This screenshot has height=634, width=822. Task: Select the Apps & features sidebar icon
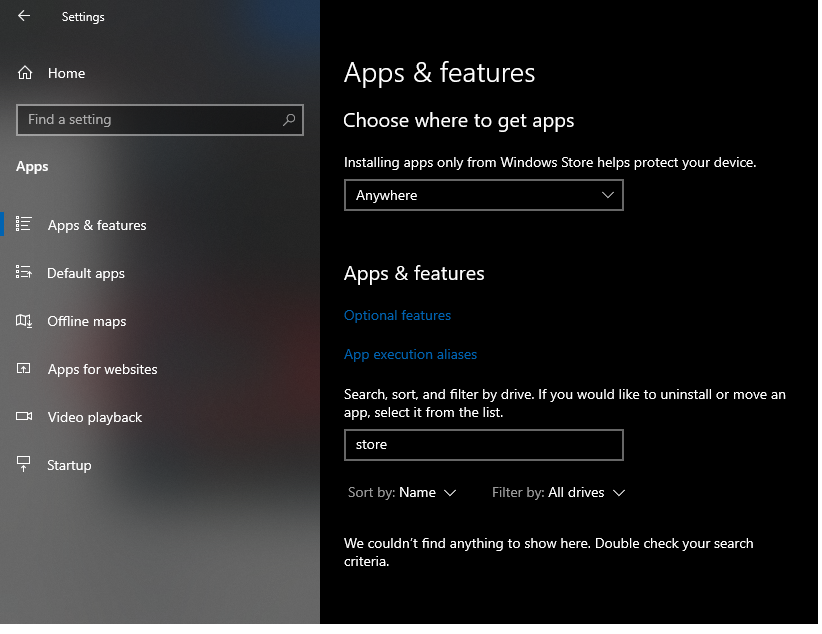coord(26,224)
